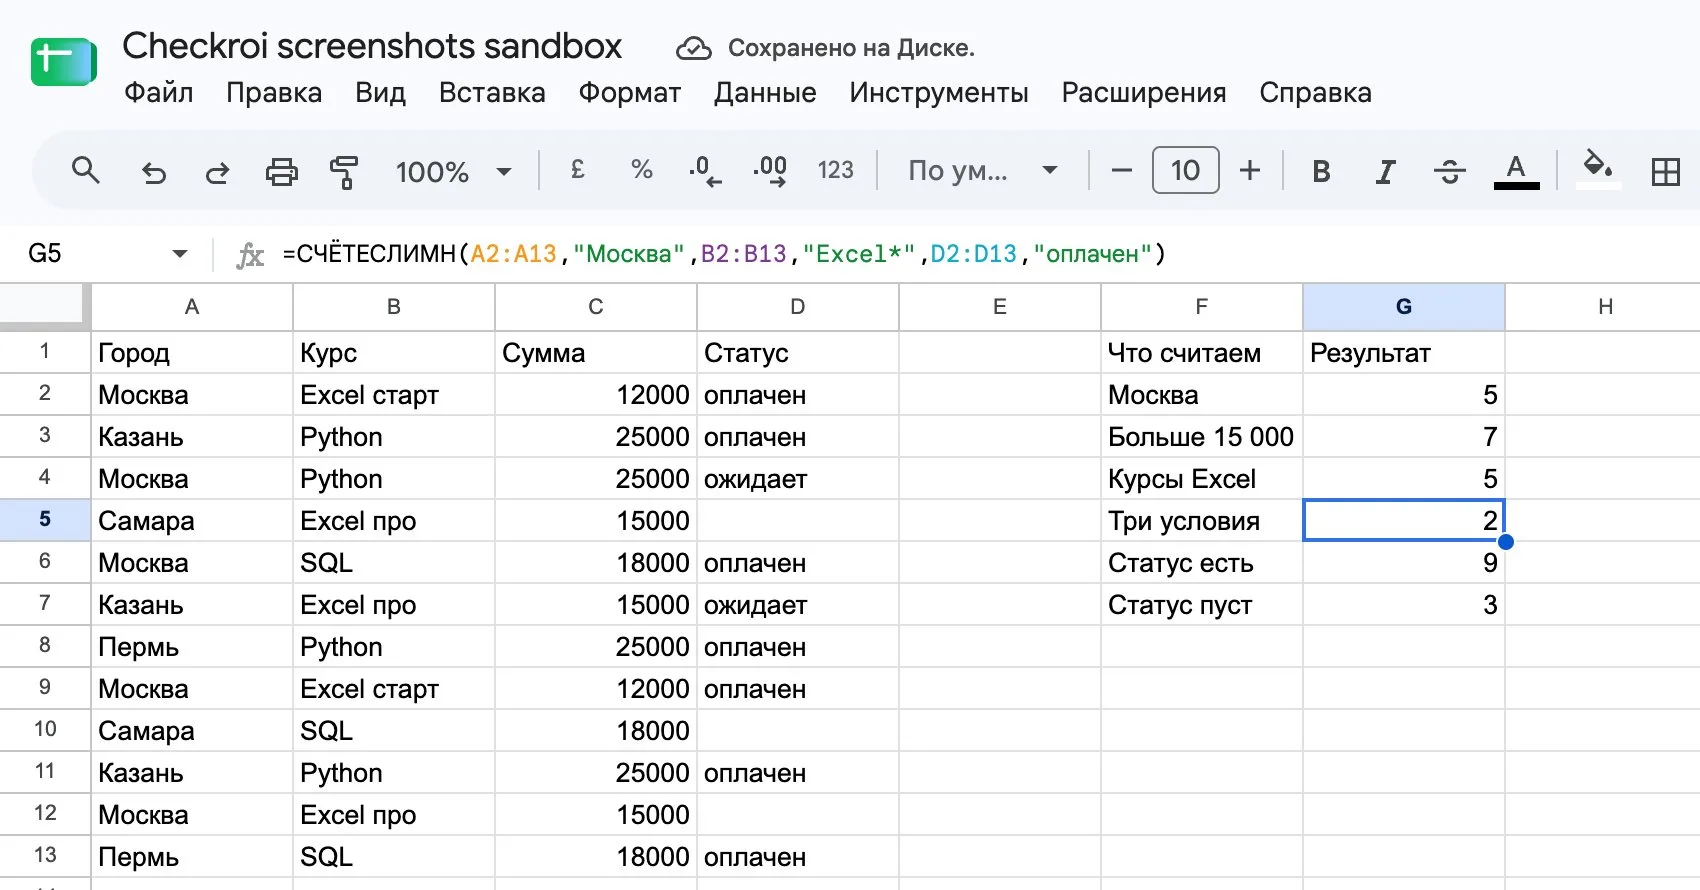Viewport: 1700px width, 890px height.
Task: Open the Расширения menu
Action: click(x=1144, y=93)
